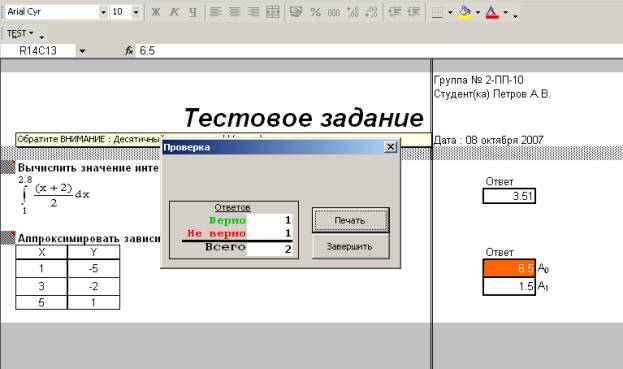Click the fx insert function icon
This screenshot has height=369, width=623.
(x=129, y=50)
